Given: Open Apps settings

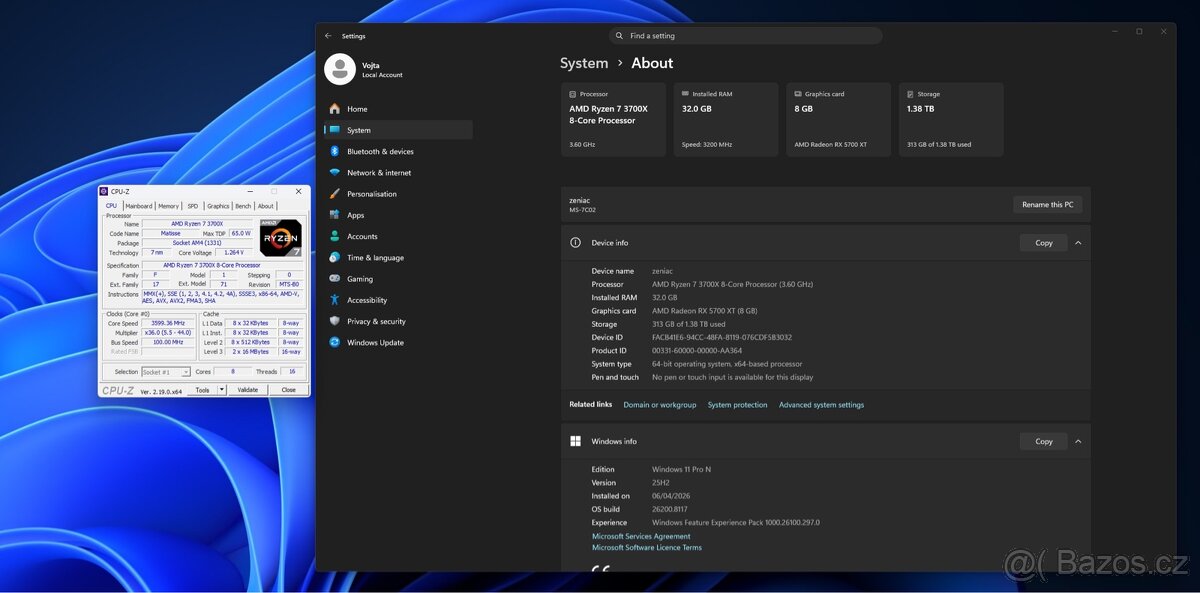Looking at the screenshot, I should point(398,215).
